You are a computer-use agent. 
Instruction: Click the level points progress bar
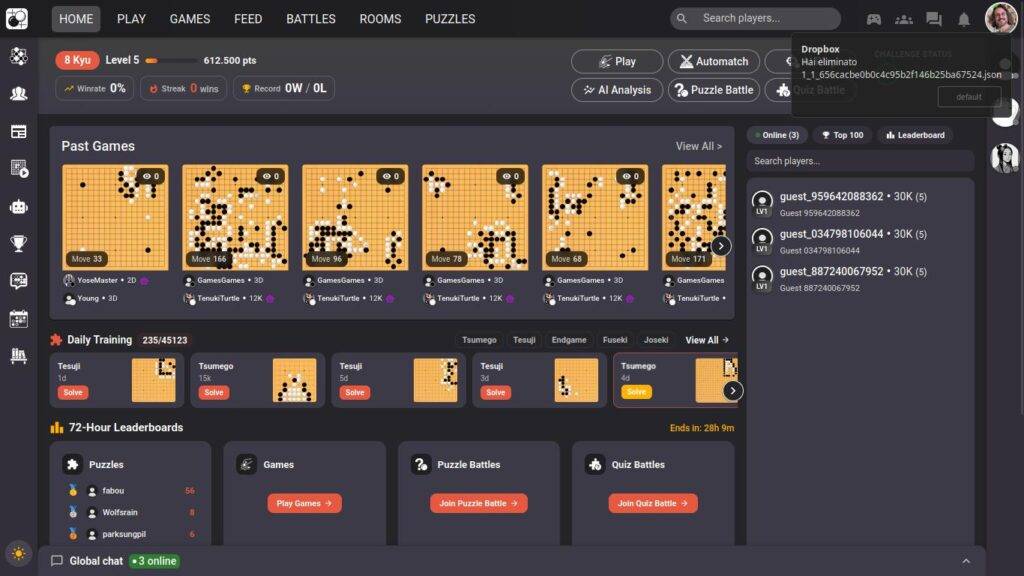pyautogui.click(x=170, y=60)
